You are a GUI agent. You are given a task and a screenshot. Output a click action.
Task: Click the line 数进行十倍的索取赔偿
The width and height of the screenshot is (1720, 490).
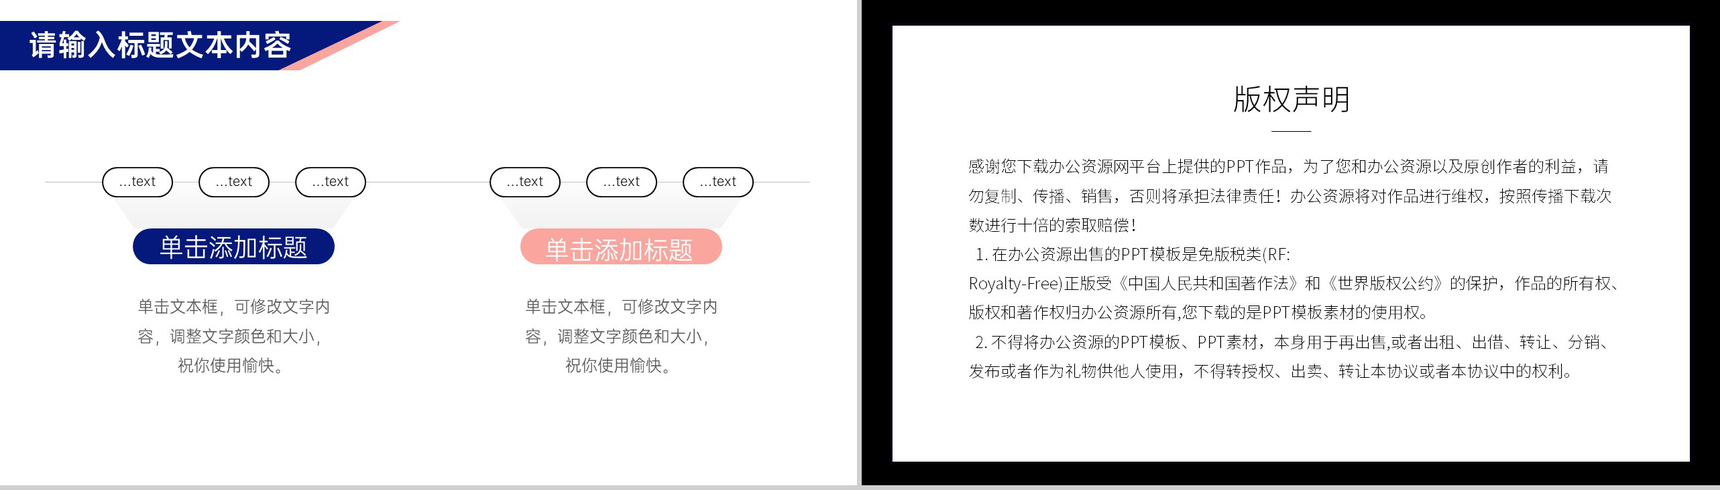point(1053,225)
